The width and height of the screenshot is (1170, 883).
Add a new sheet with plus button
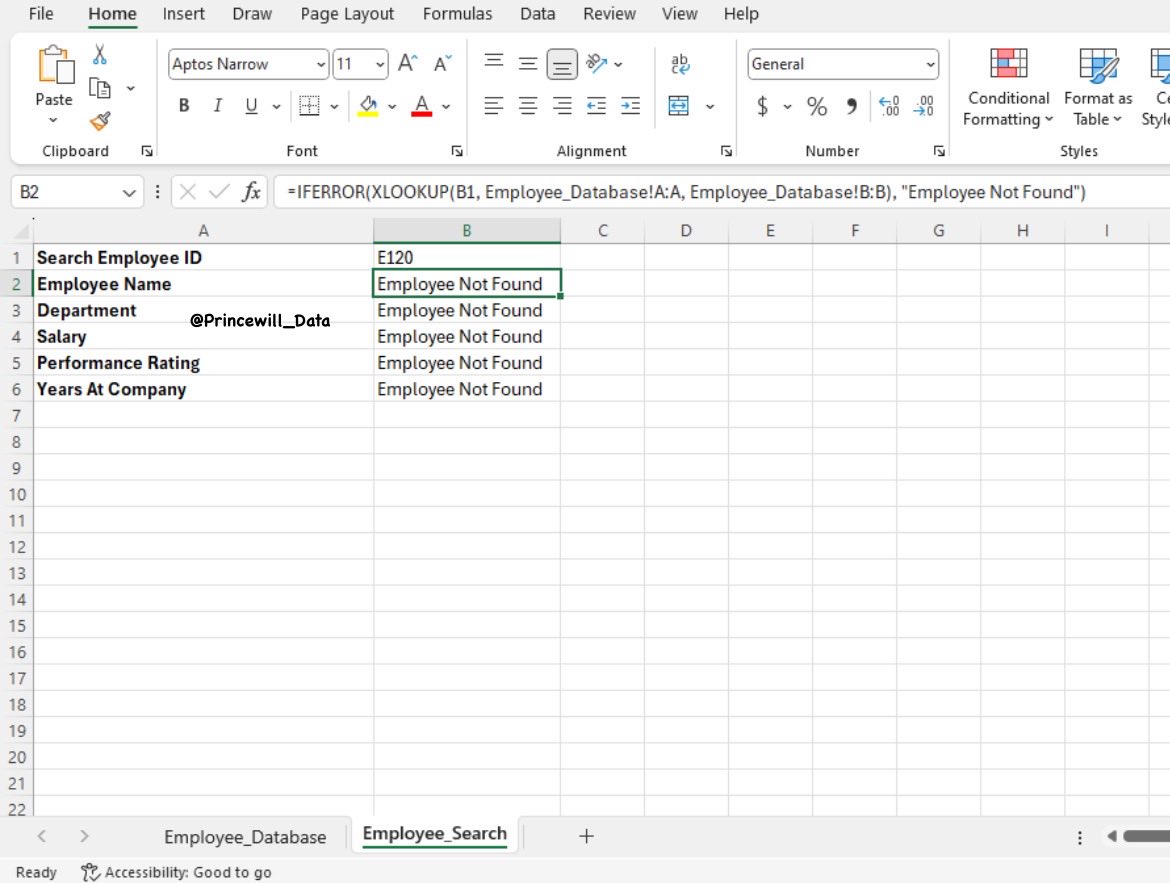pyautogui.click(x=586, y=836)
